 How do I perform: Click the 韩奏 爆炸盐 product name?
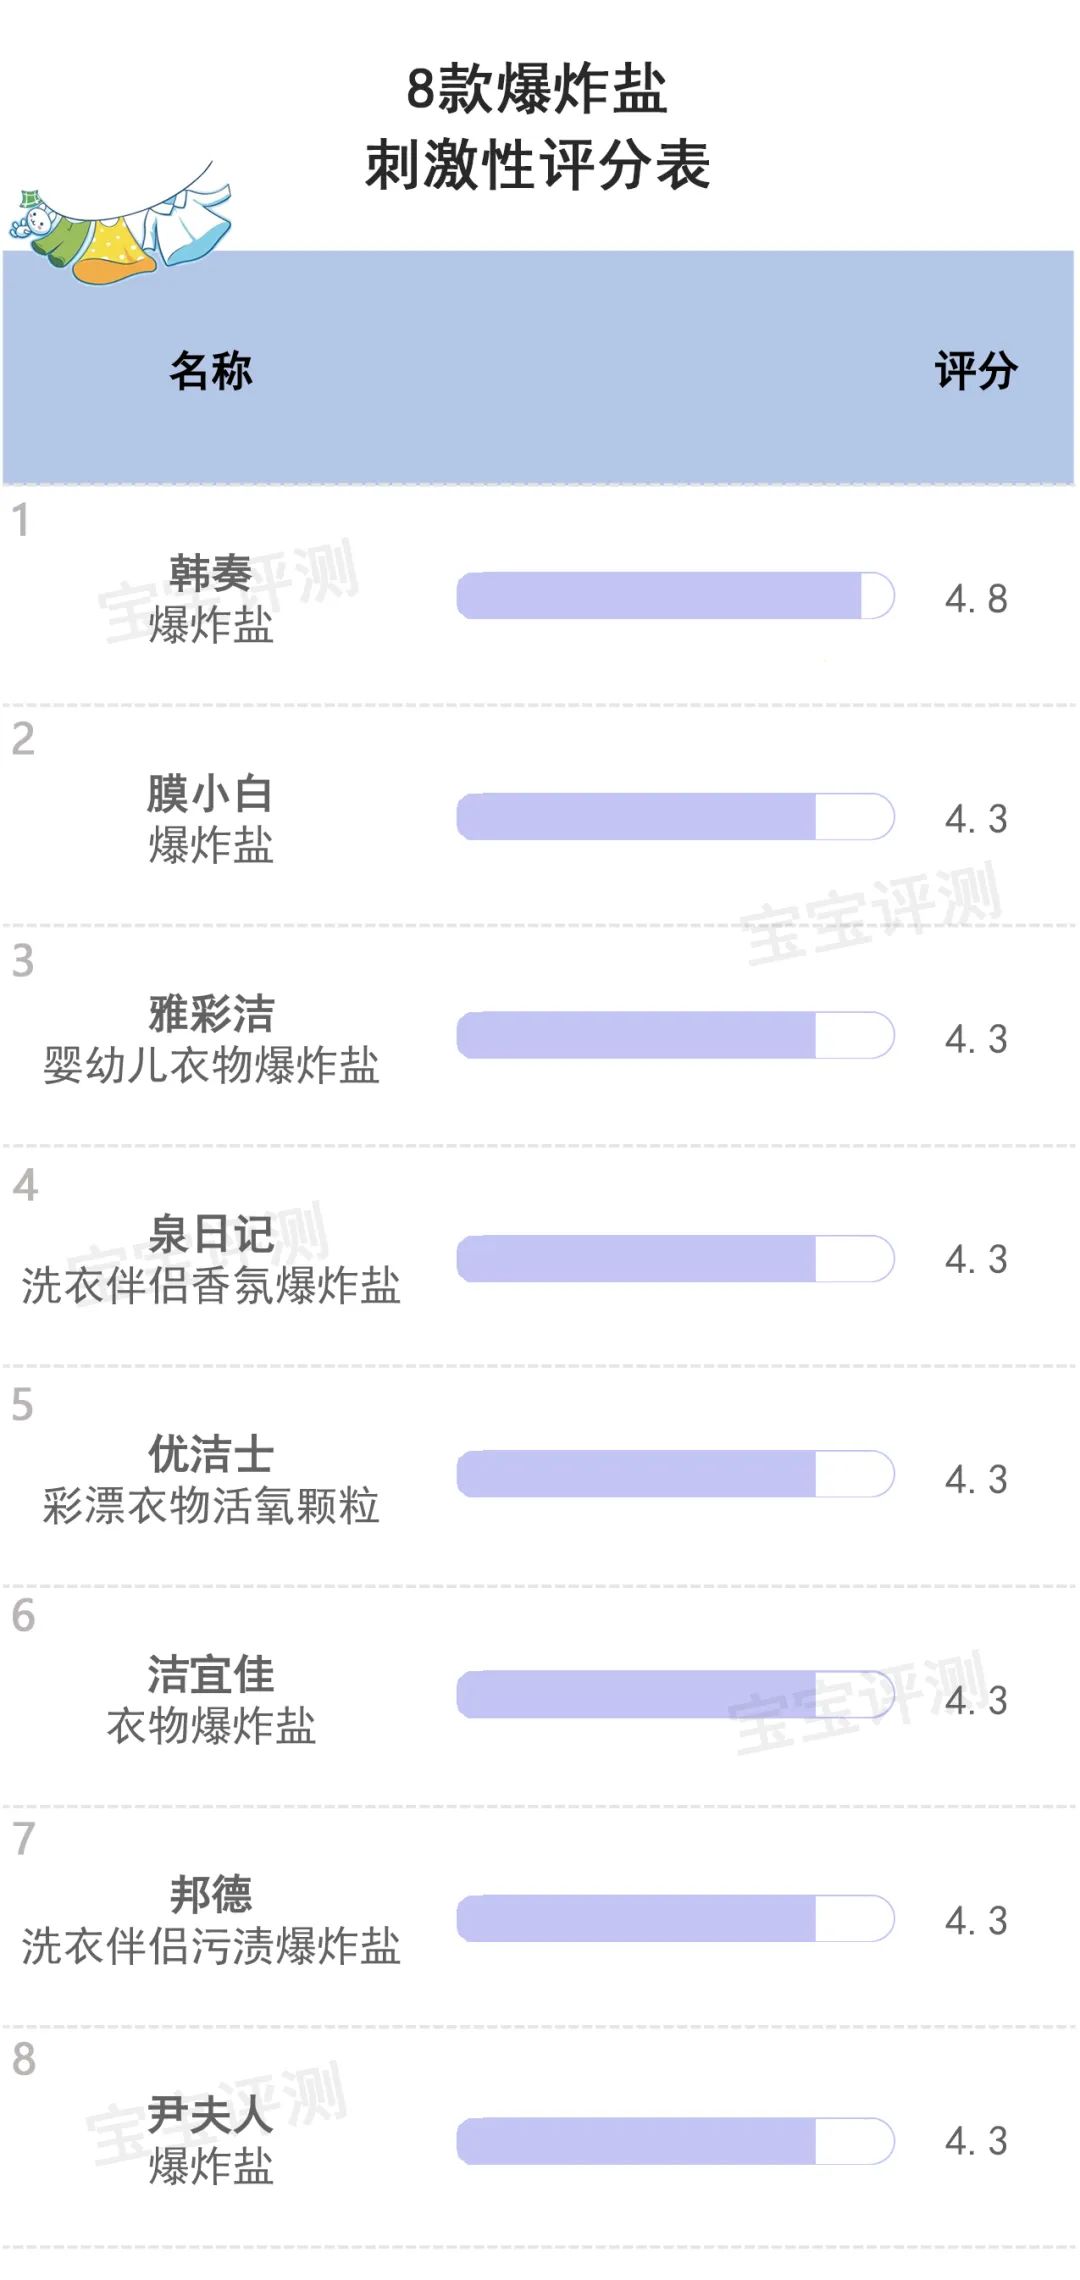click(211, 599)
